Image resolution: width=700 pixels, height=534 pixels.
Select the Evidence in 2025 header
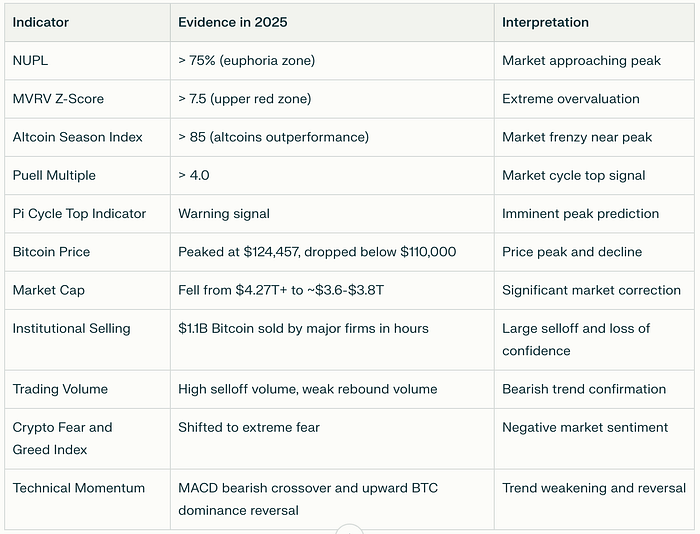coord(233,22)
